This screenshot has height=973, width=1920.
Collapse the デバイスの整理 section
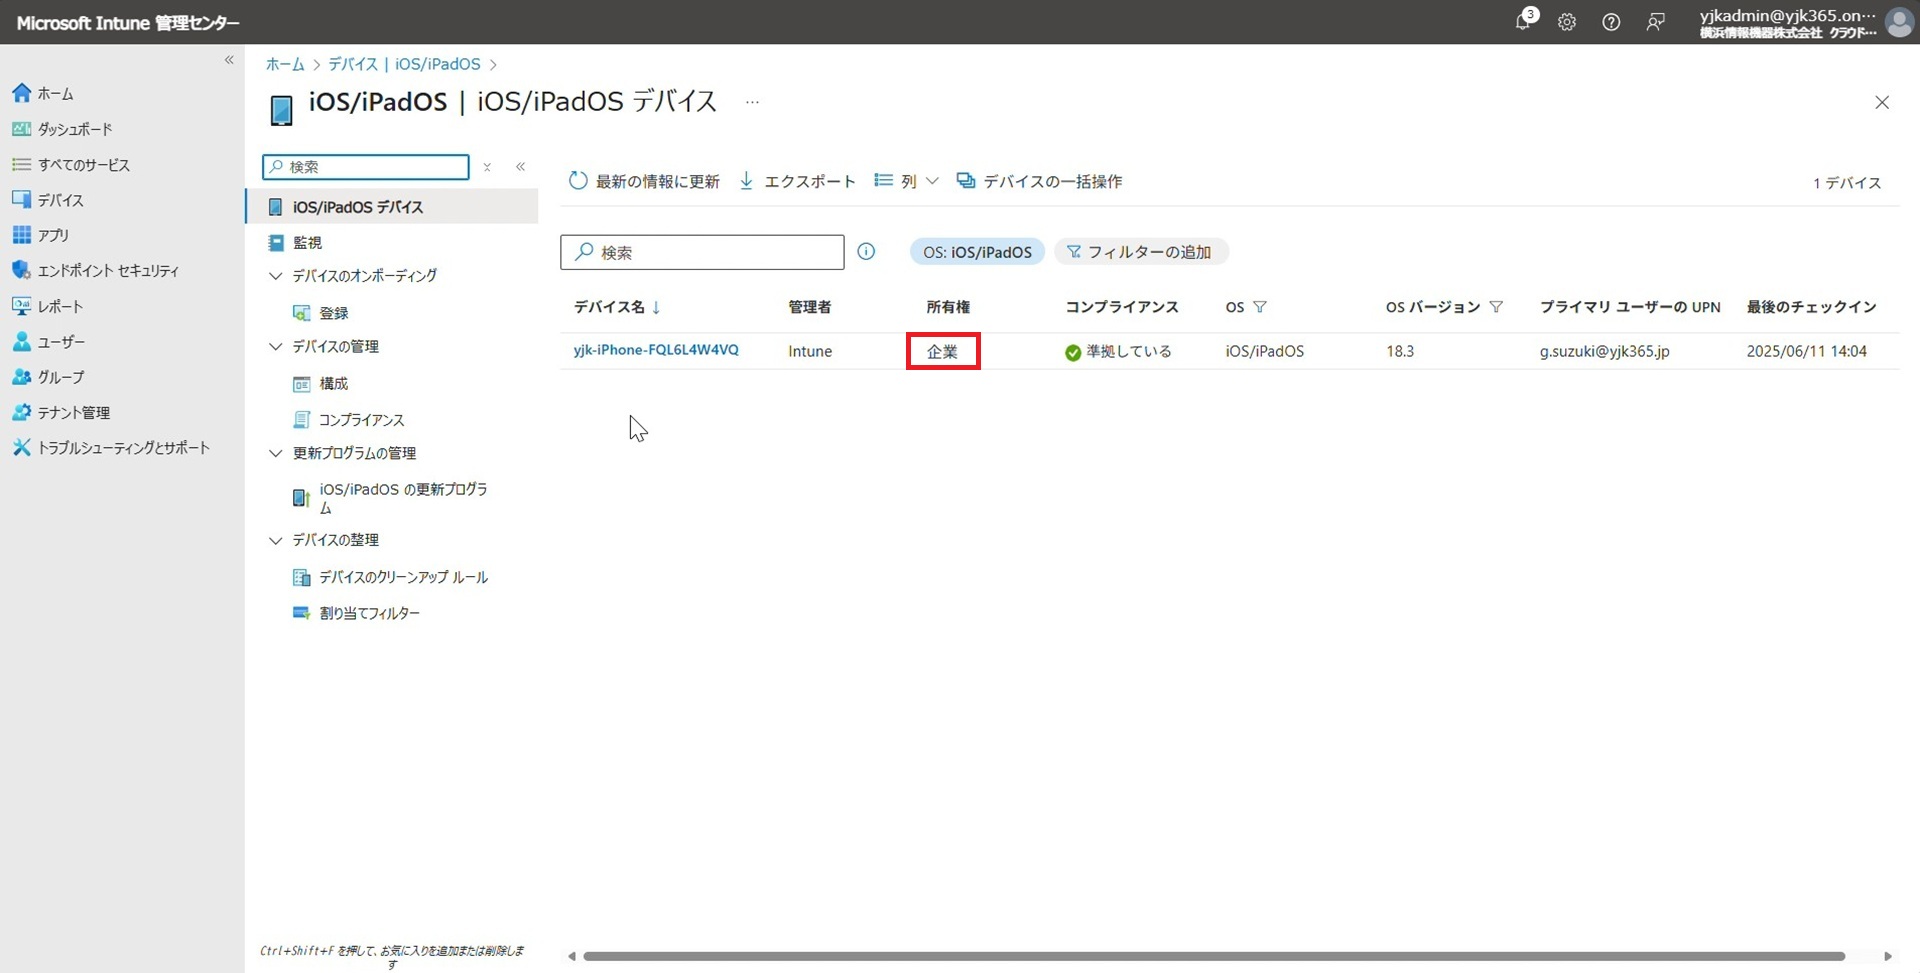(x=275, y=540)
